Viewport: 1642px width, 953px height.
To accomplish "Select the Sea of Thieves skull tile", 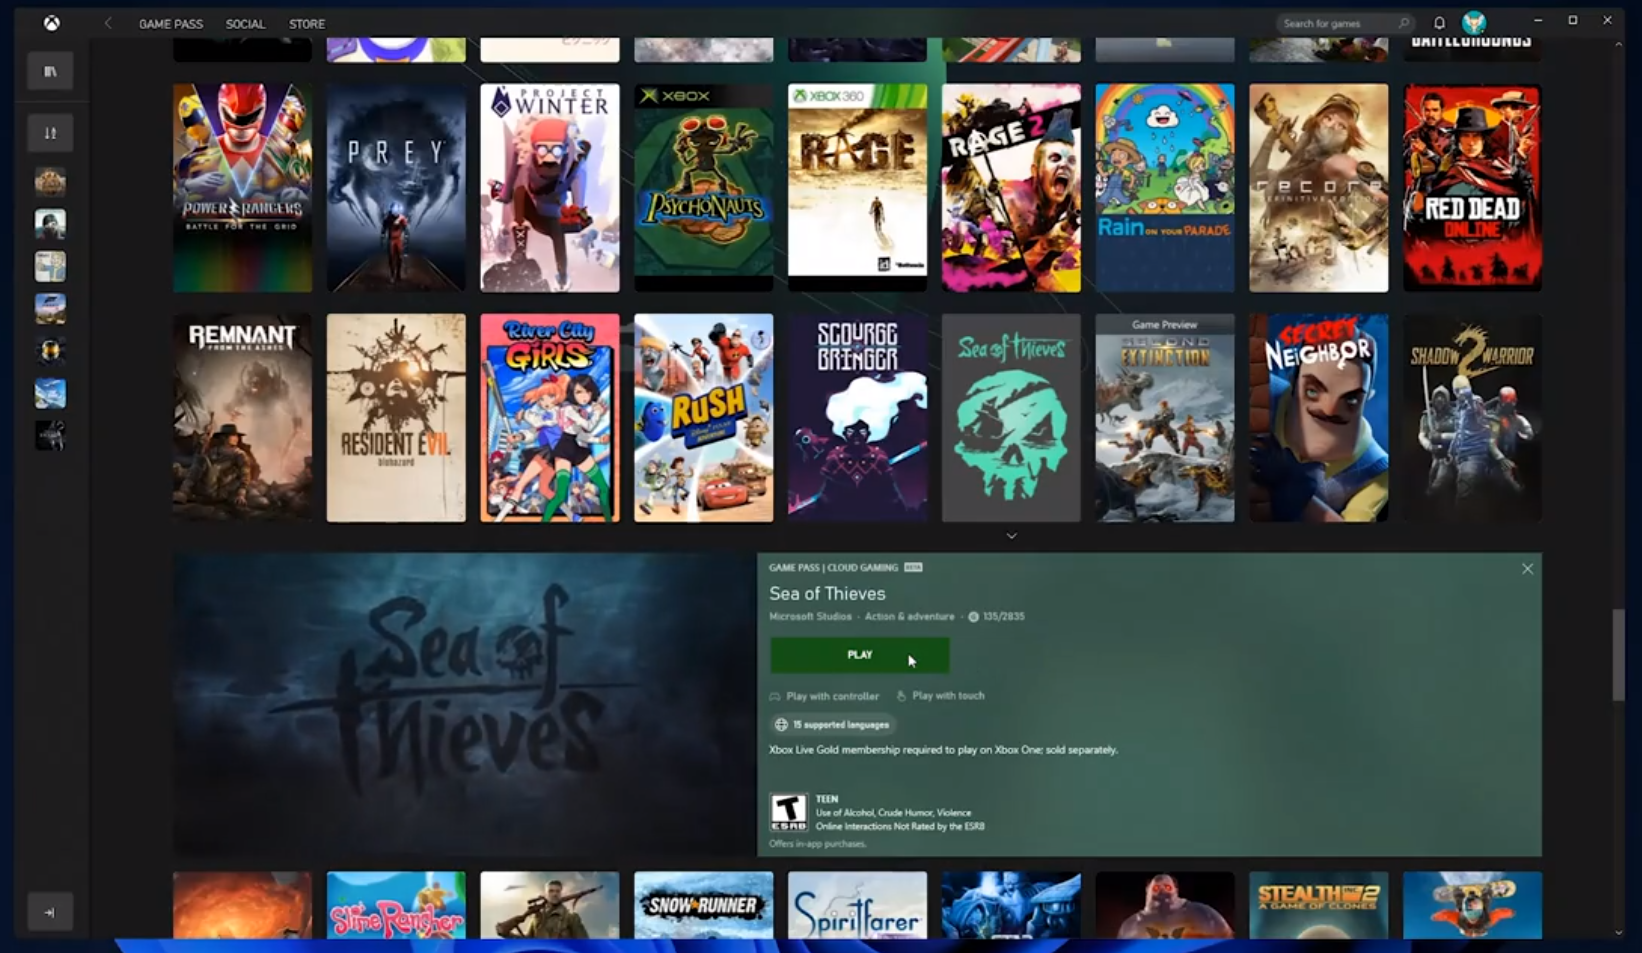I will (1011, 418).
